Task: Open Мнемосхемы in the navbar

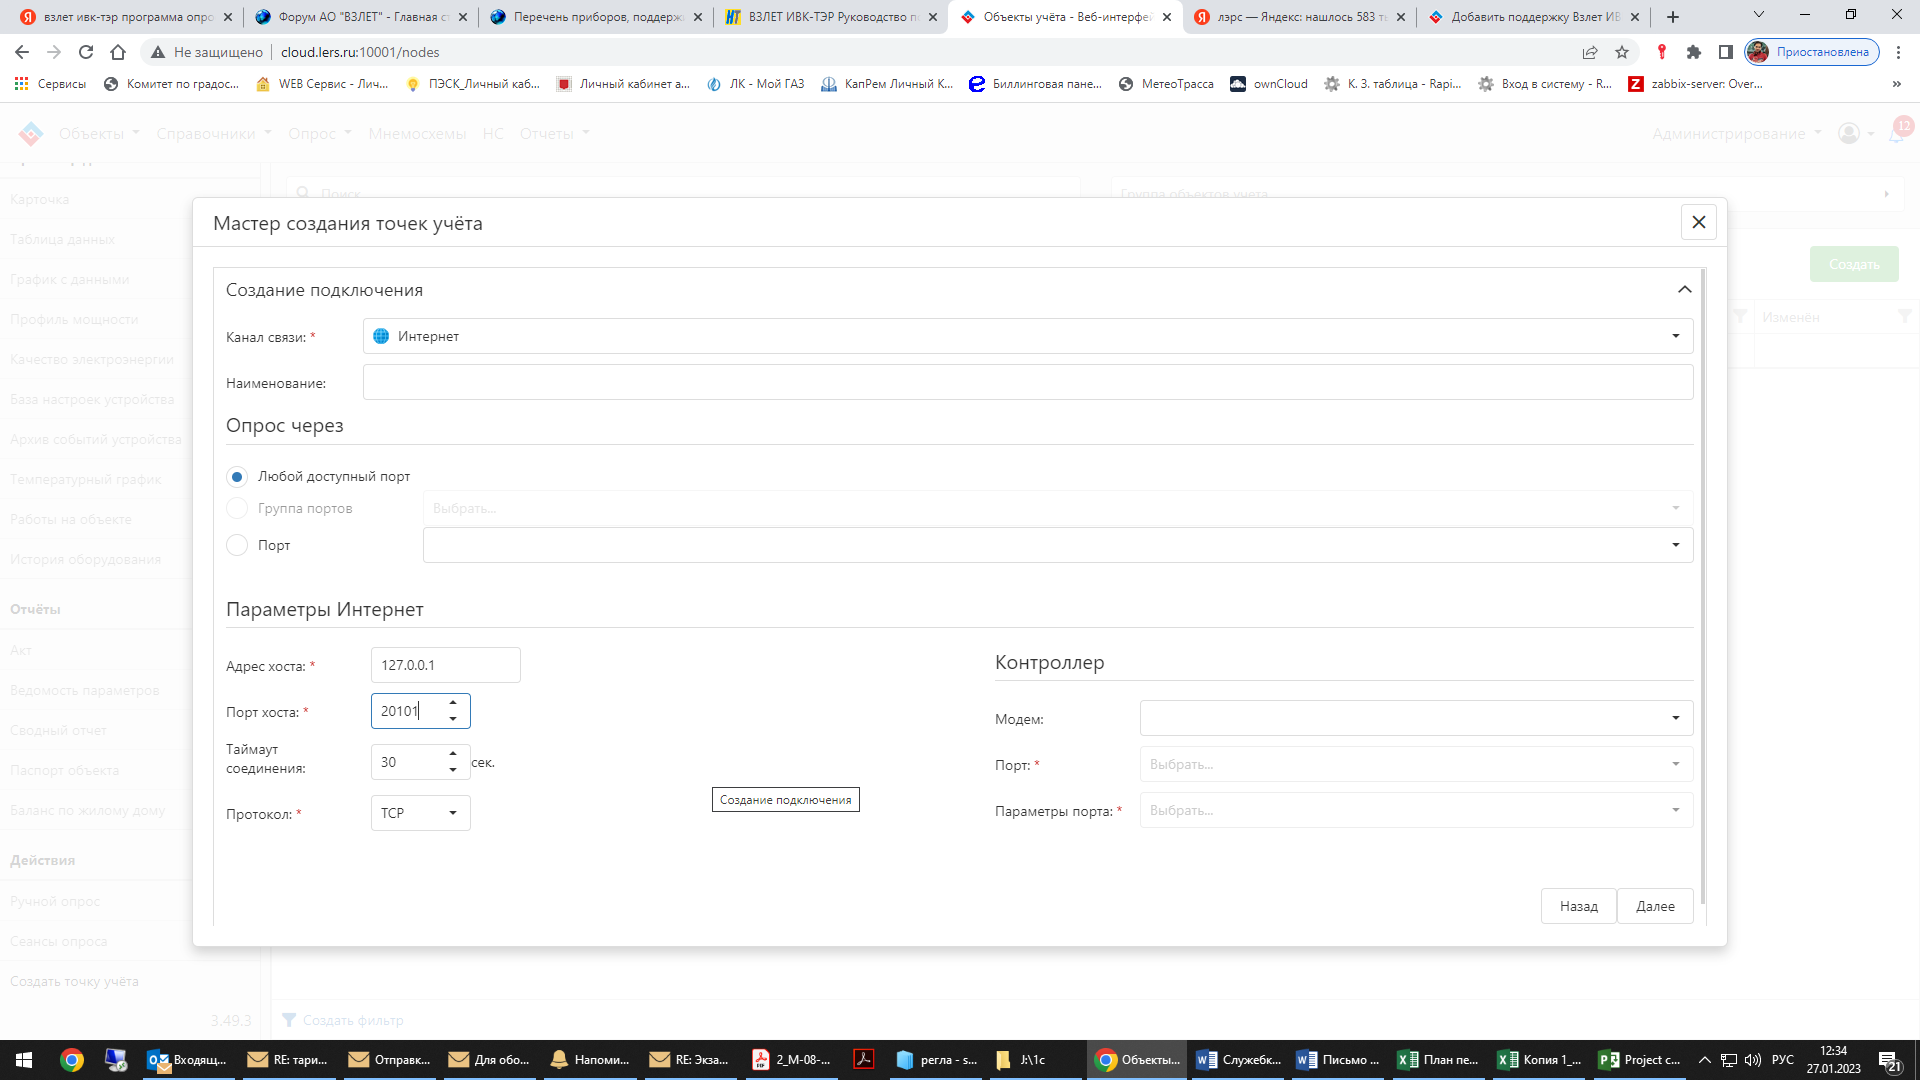Action: click(x=417, y=133)
